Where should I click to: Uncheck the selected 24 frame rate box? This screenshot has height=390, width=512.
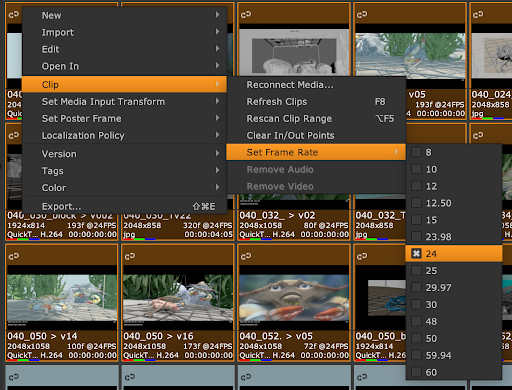click(416, 254)
